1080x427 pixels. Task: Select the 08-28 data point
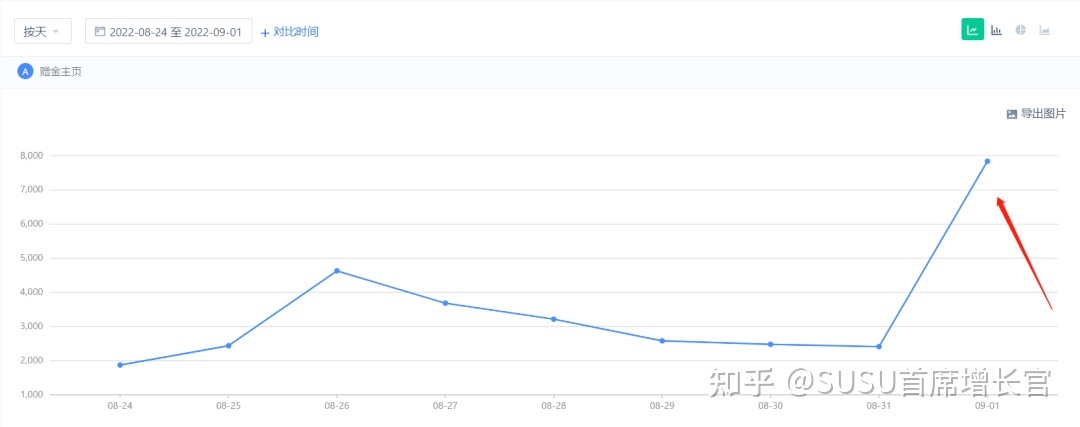coord(554,319)
